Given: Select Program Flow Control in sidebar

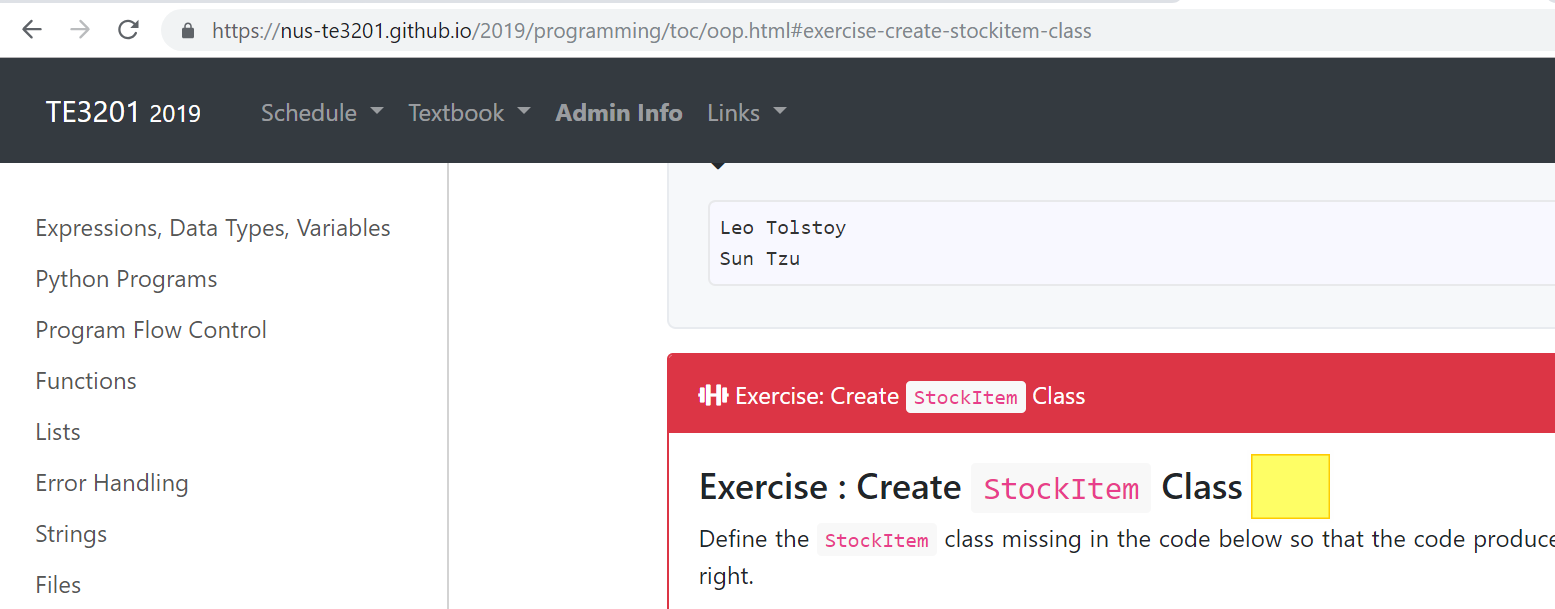Looking at the screenshot, I should (x=151, y=330).
